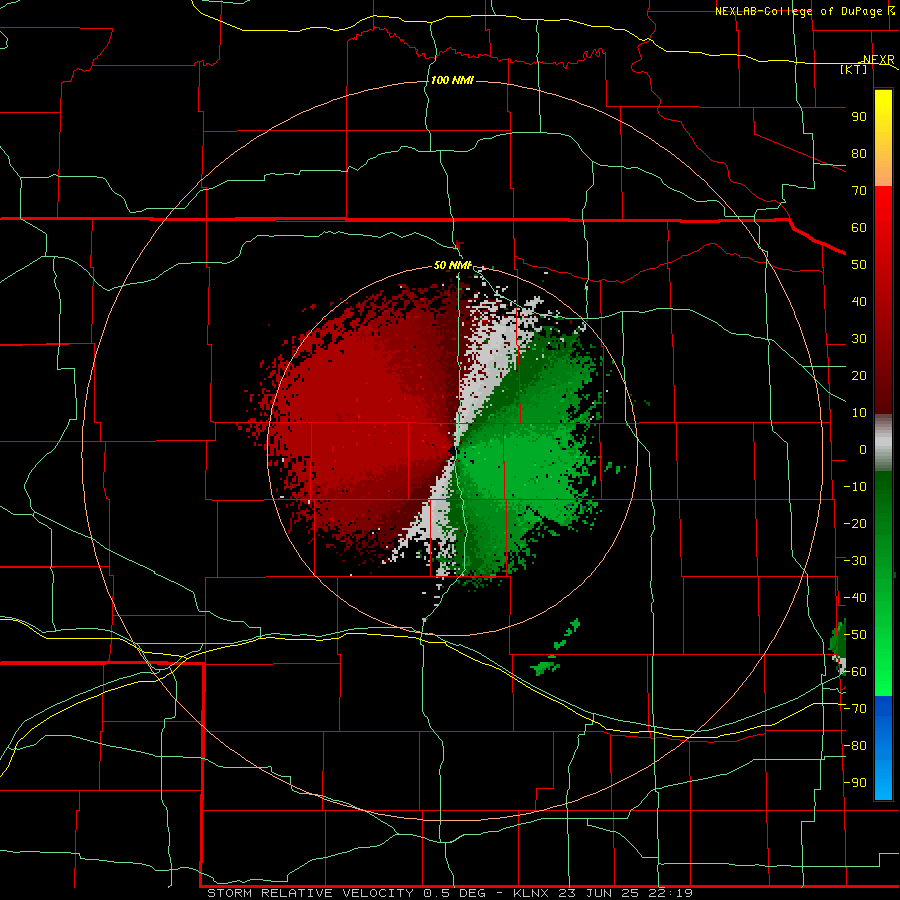The height and width of the screenshot is (900, 900).
Task: Click the -20 value on the velocity scale
Action: 855,524
